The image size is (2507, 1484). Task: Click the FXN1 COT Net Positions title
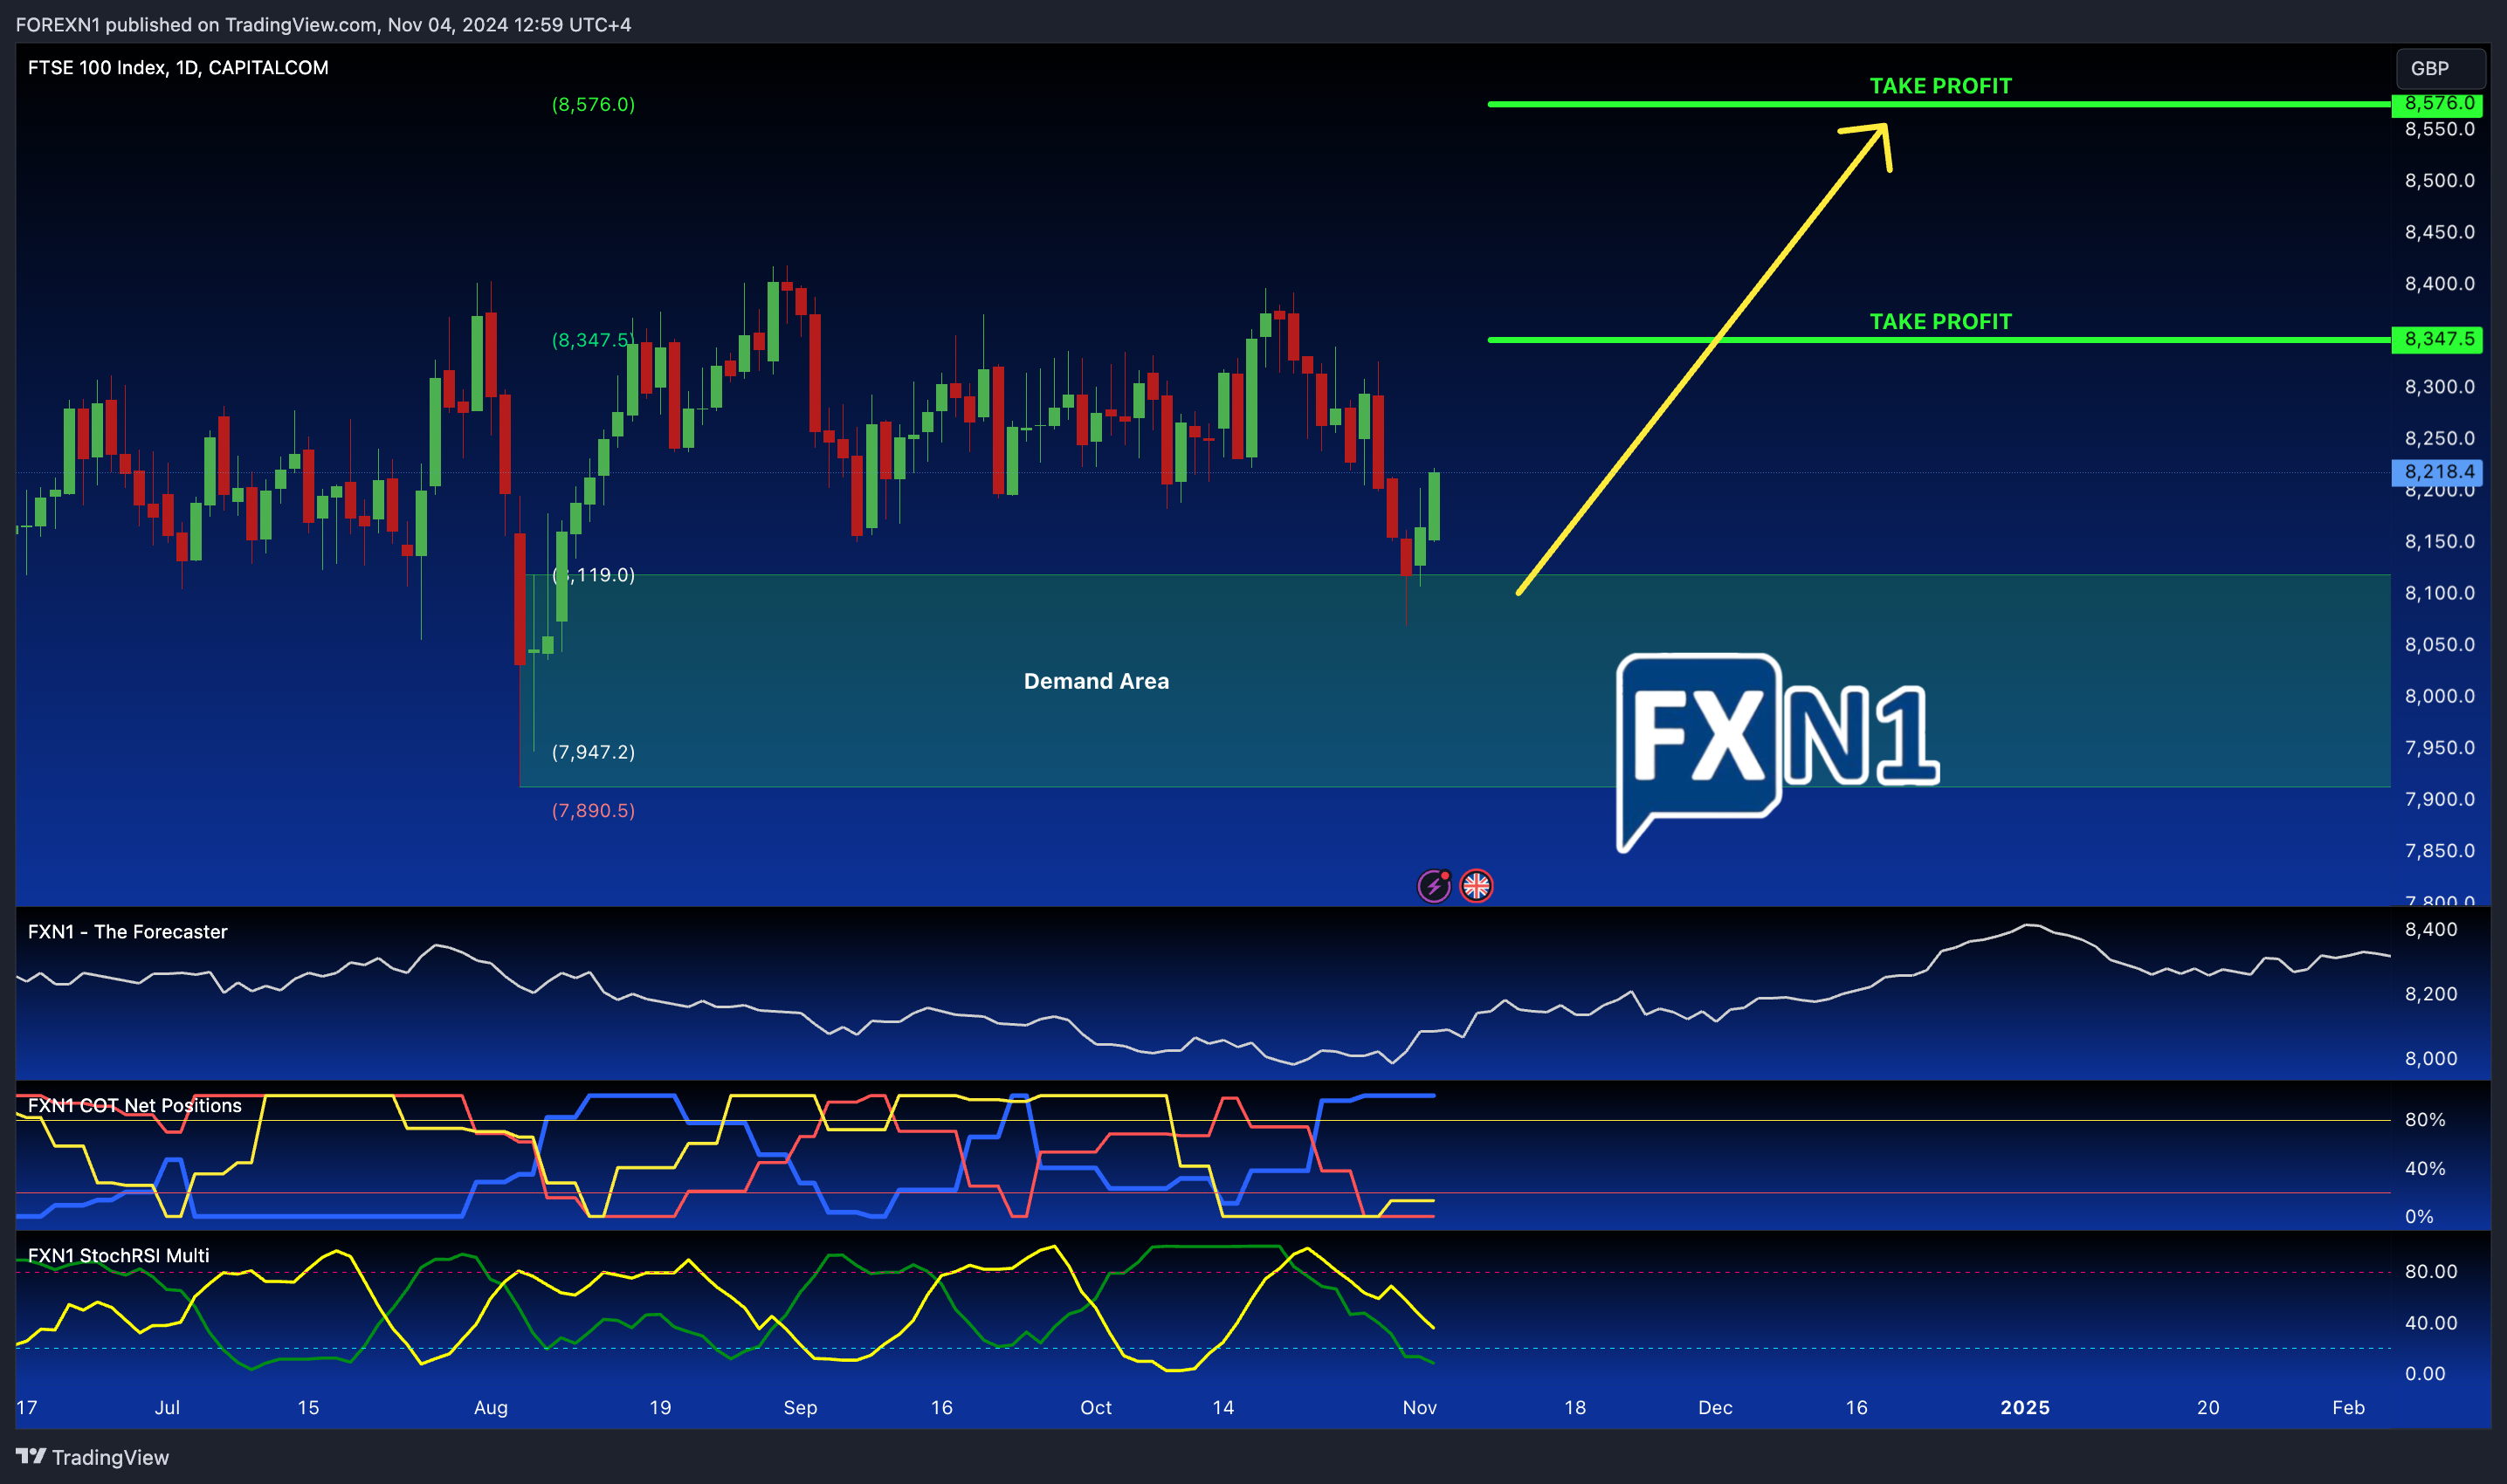134,1105
